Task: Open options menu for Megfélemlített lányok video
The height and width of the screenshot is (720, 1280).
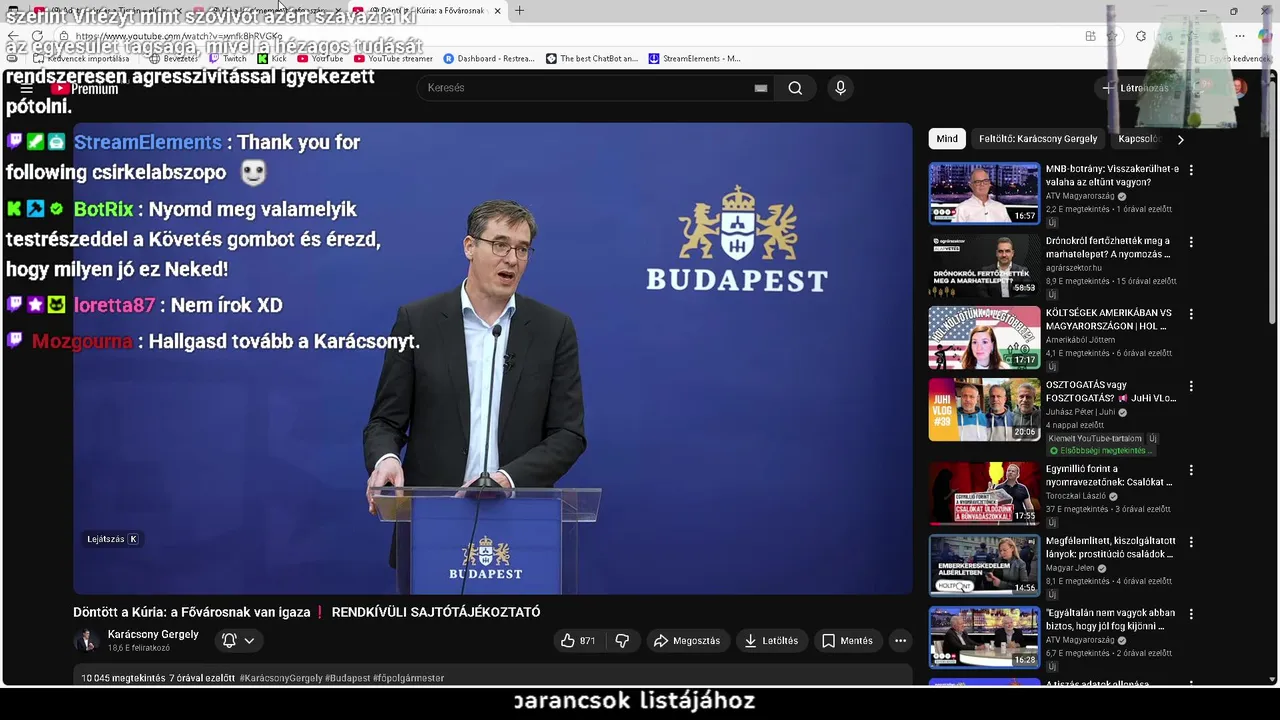Action: [1191, 542]
